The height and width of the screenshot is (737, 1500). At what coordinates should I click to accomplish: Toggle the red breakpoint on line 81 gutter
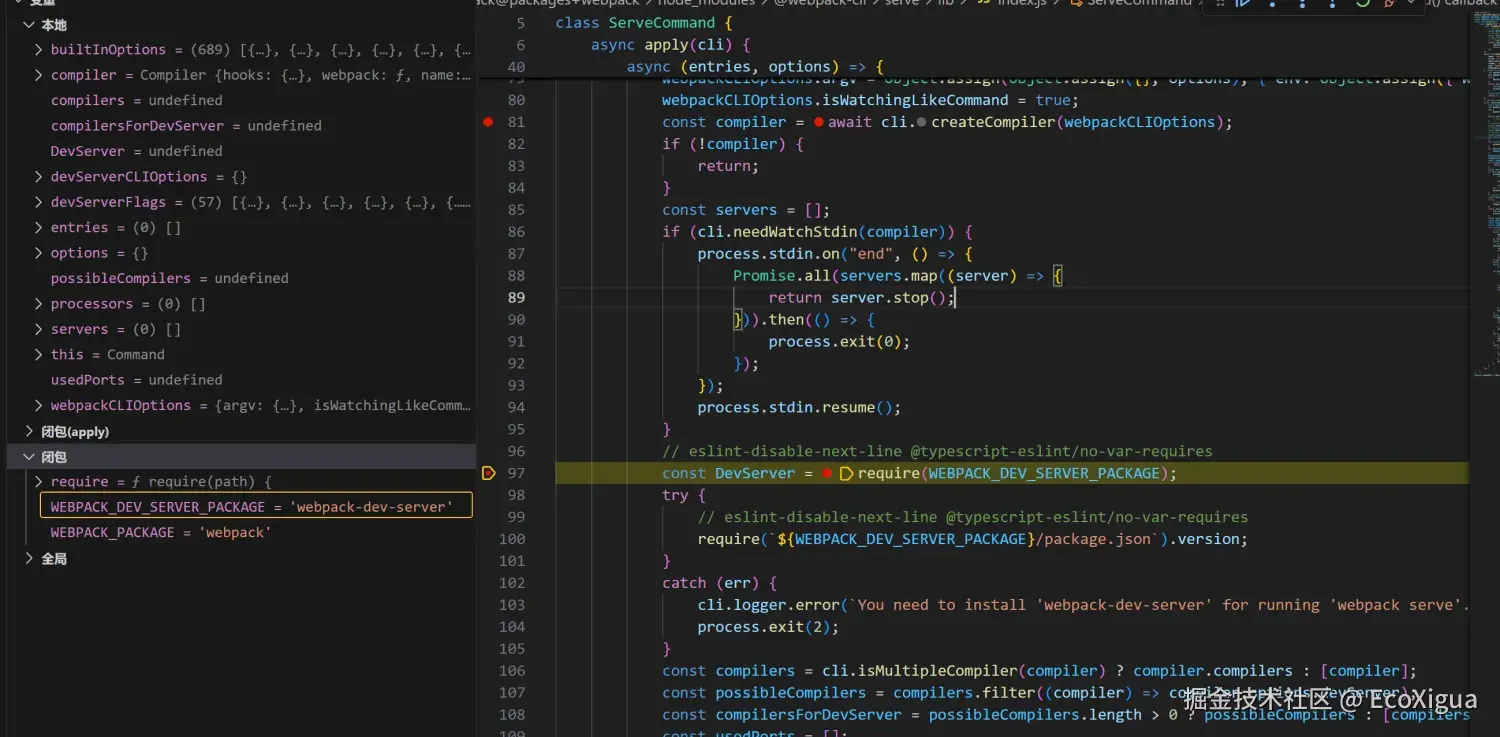(x=488, y=122)
